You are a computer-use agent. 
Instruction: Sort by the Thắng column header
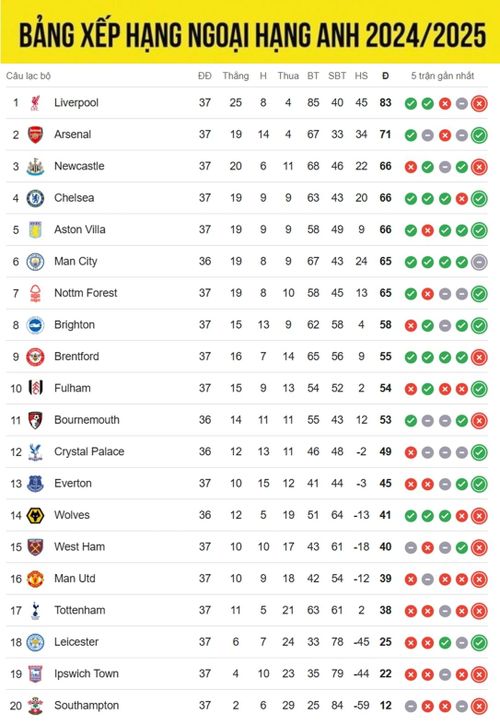point(235,75)
